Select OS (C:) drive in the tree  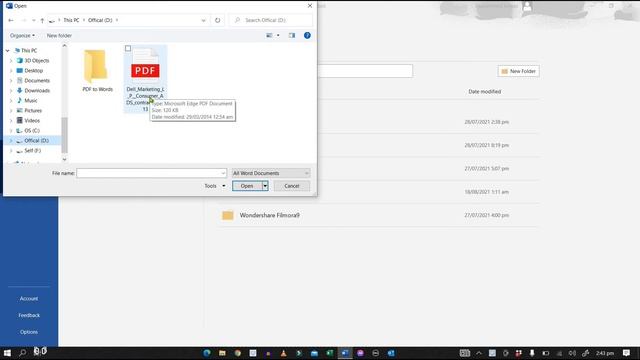(x=32, y=131)
